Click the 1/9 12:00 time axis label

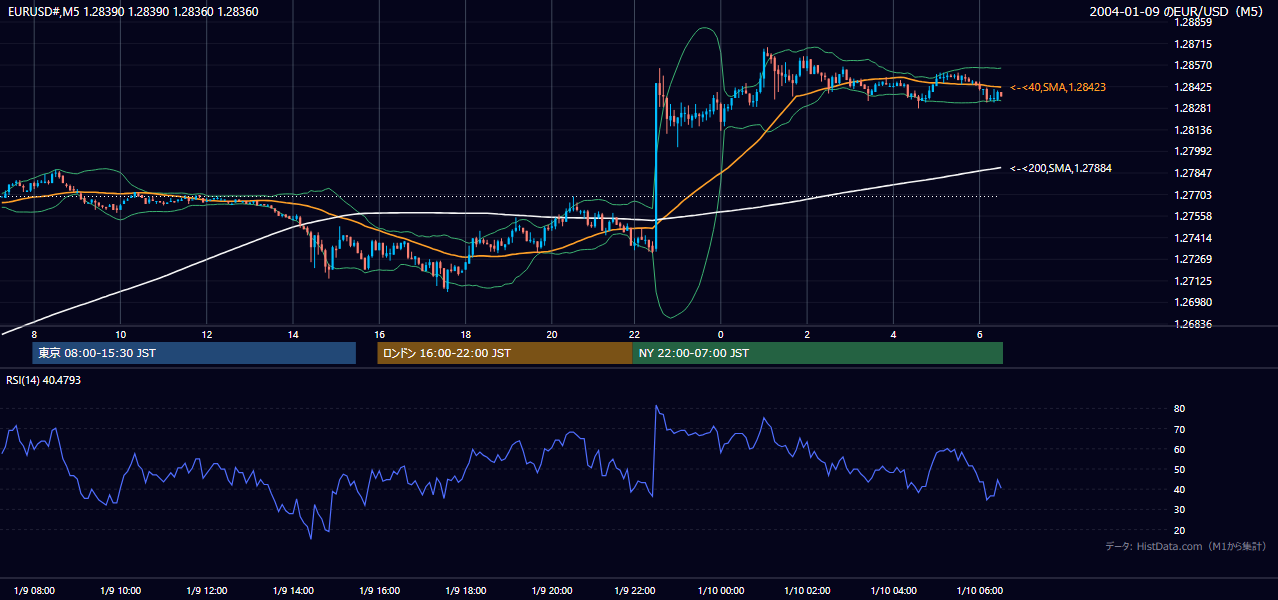point(206,590)
